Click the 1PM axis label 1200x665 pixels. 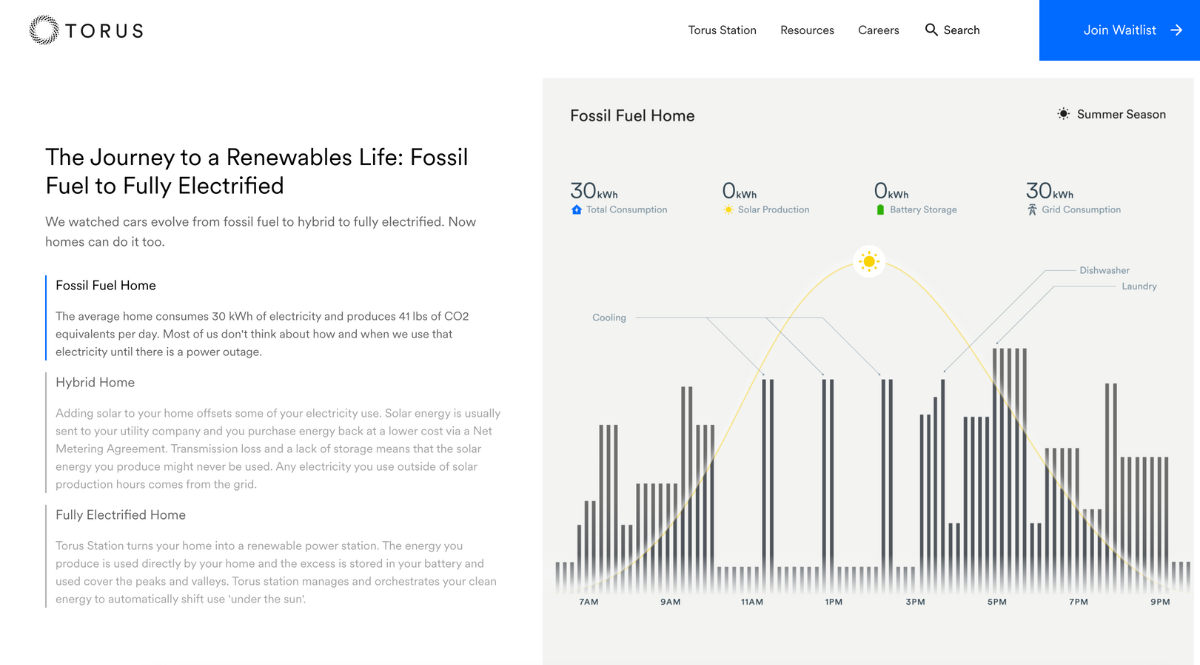[x=833, y=602]
